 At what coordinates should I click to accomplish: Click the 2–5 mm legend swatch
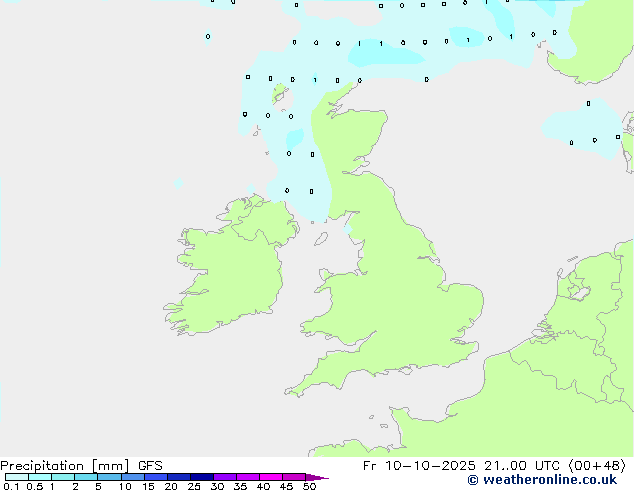coord(86,477)
